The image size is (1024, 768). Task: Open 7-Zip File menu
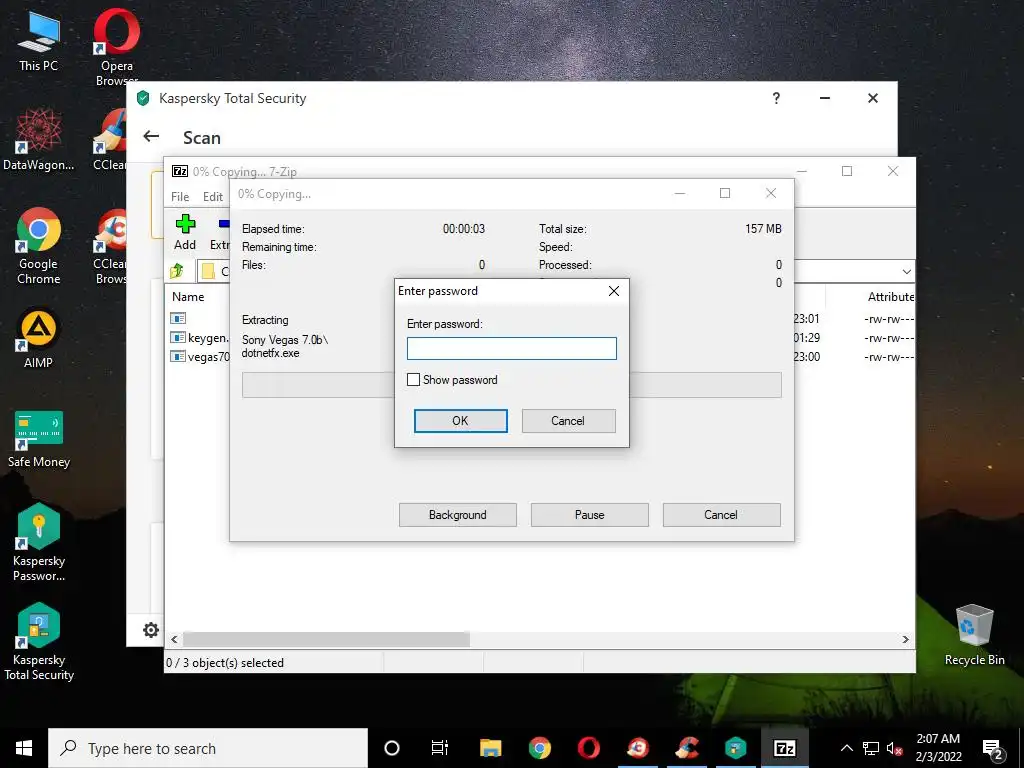click(180, 197)
